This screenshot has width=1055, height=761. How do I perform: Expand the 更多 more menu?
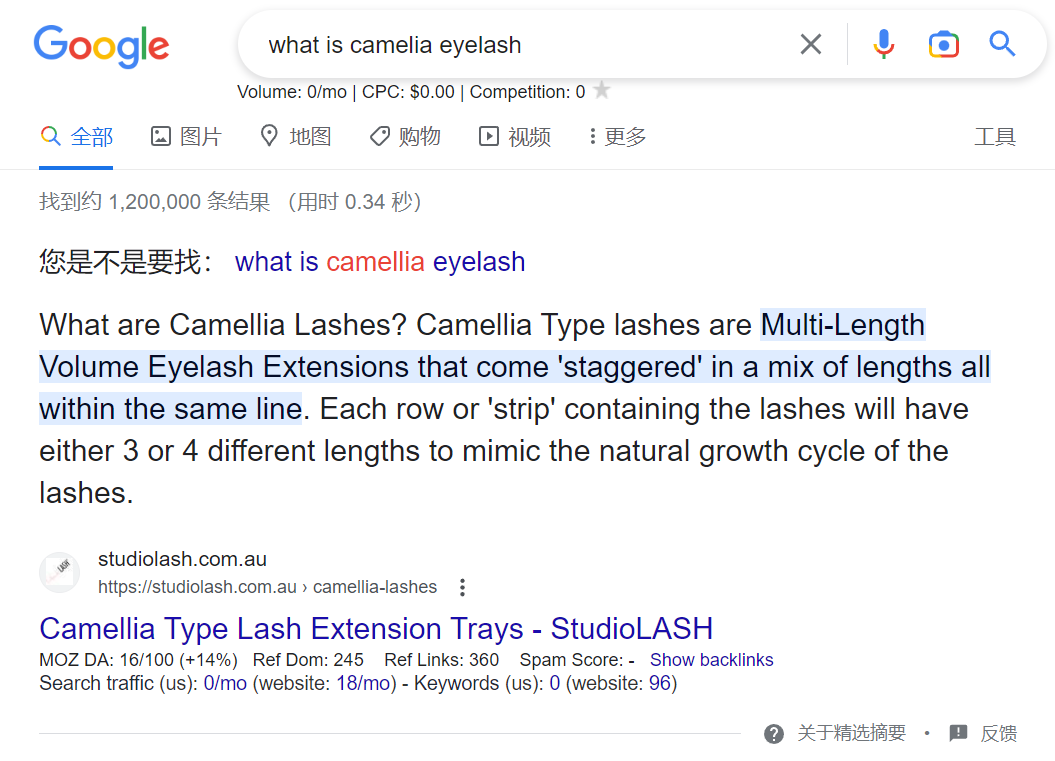[617, 137]
